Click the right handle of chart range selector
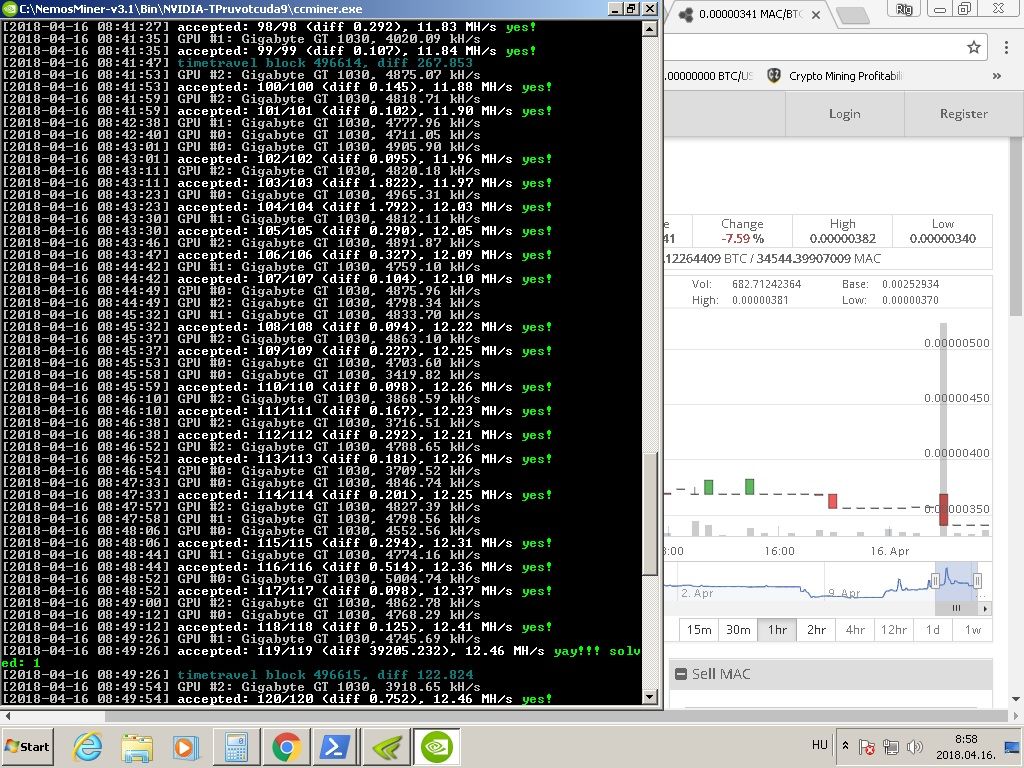The height and width of the screenshot is (768, 1024). coord(978,580)
